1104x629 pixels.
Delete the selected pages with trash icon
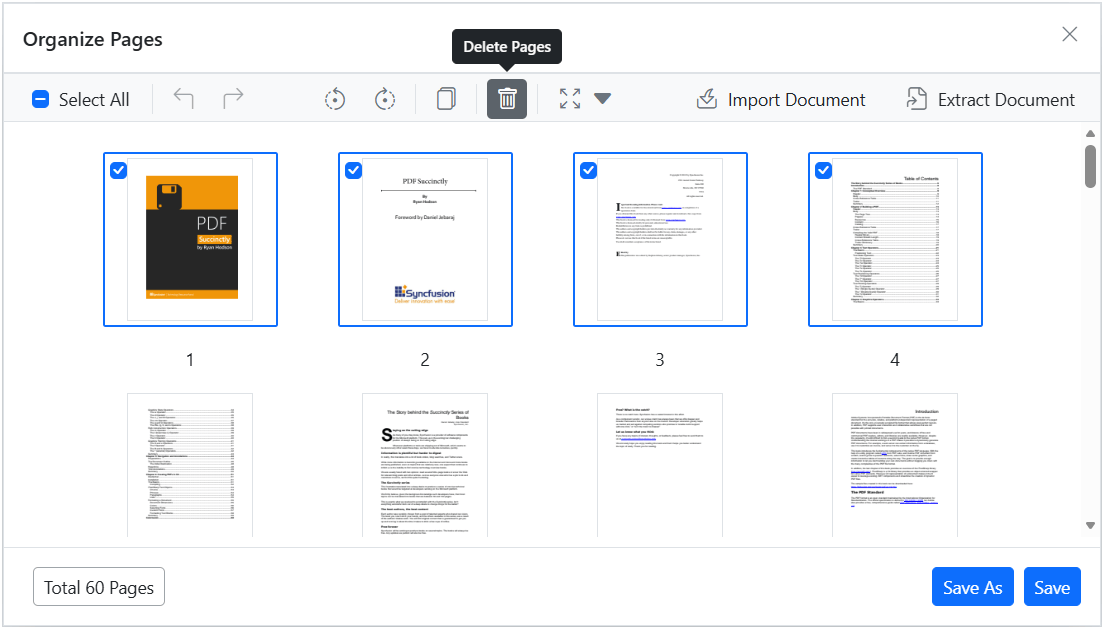click(x=507, y=99)
